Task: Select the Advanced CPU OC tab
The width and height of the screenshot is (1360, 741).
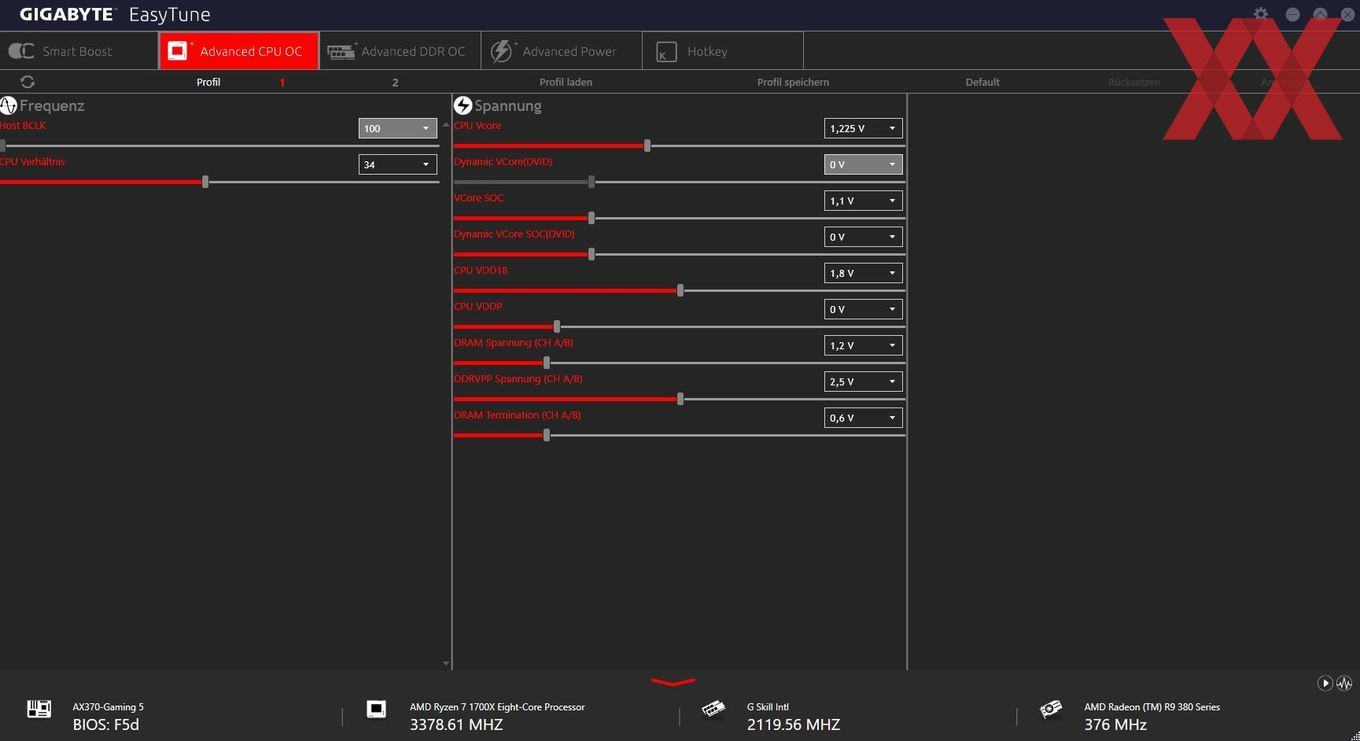Action: point(239,51)
